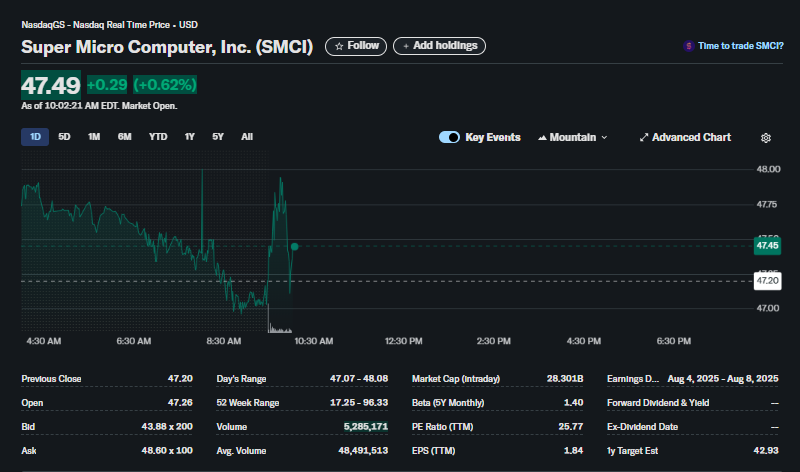Click the mountain chart type icon
Image resolution: width=800 pixels, height=472 pixels.
click(x=542, y=137)
